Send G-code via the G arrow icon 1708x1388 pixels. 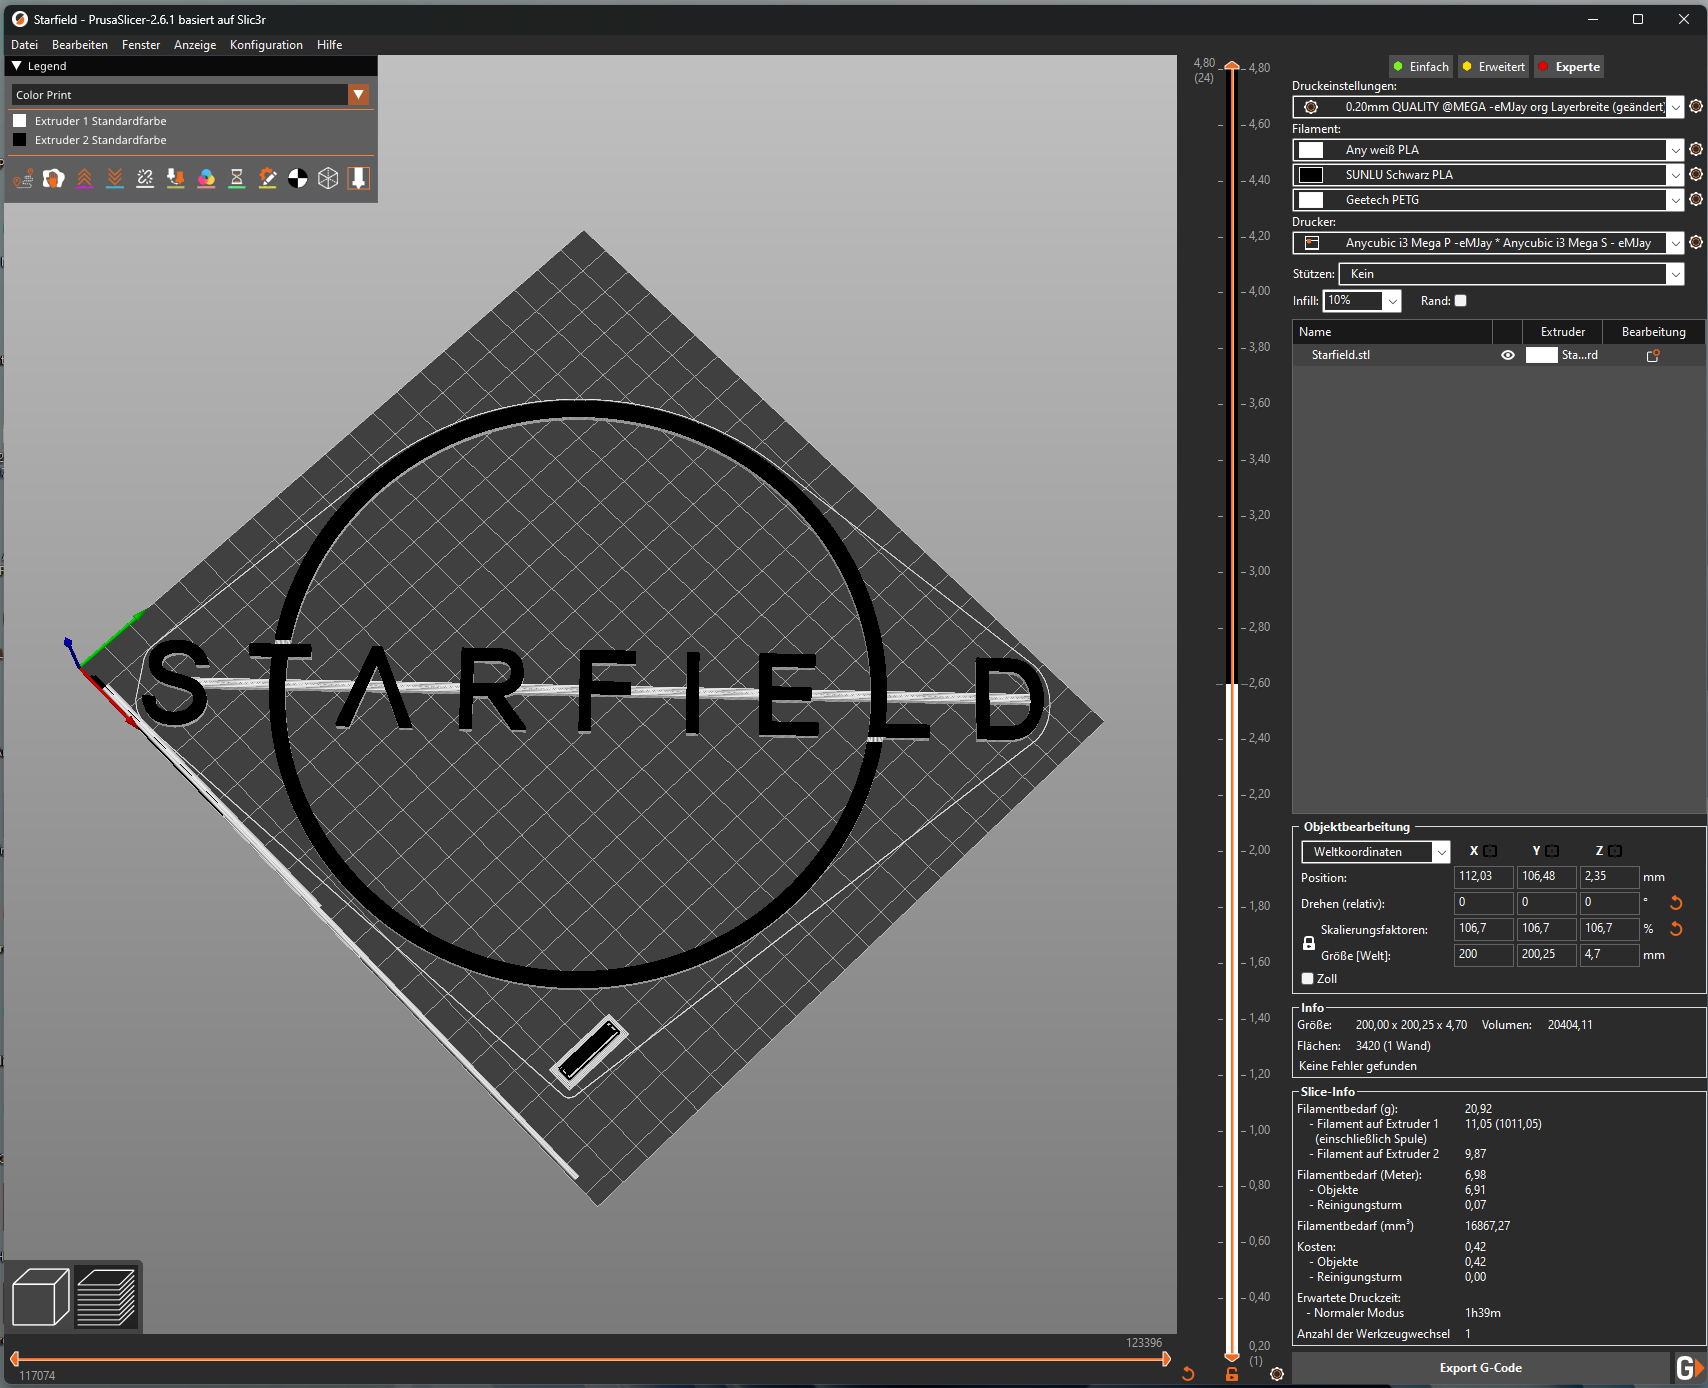click(x=1689, y=1368)
